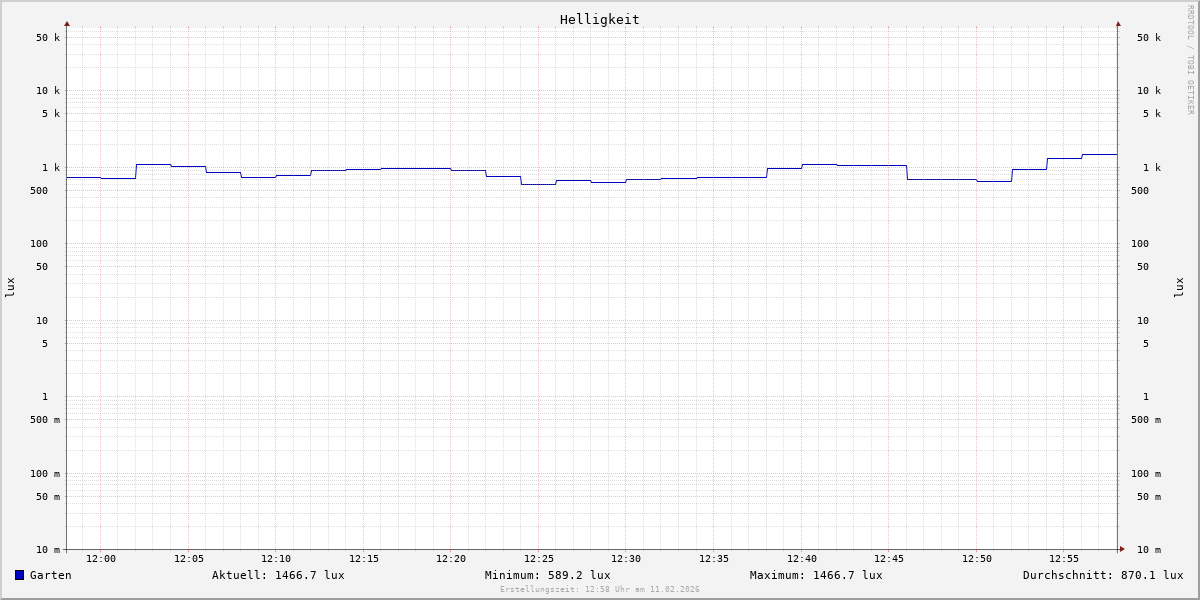This screenshot has width=1200, height=600.
Task: Click the Erstellungszeit timestamp footer text
Action: [x=600, y=590]
